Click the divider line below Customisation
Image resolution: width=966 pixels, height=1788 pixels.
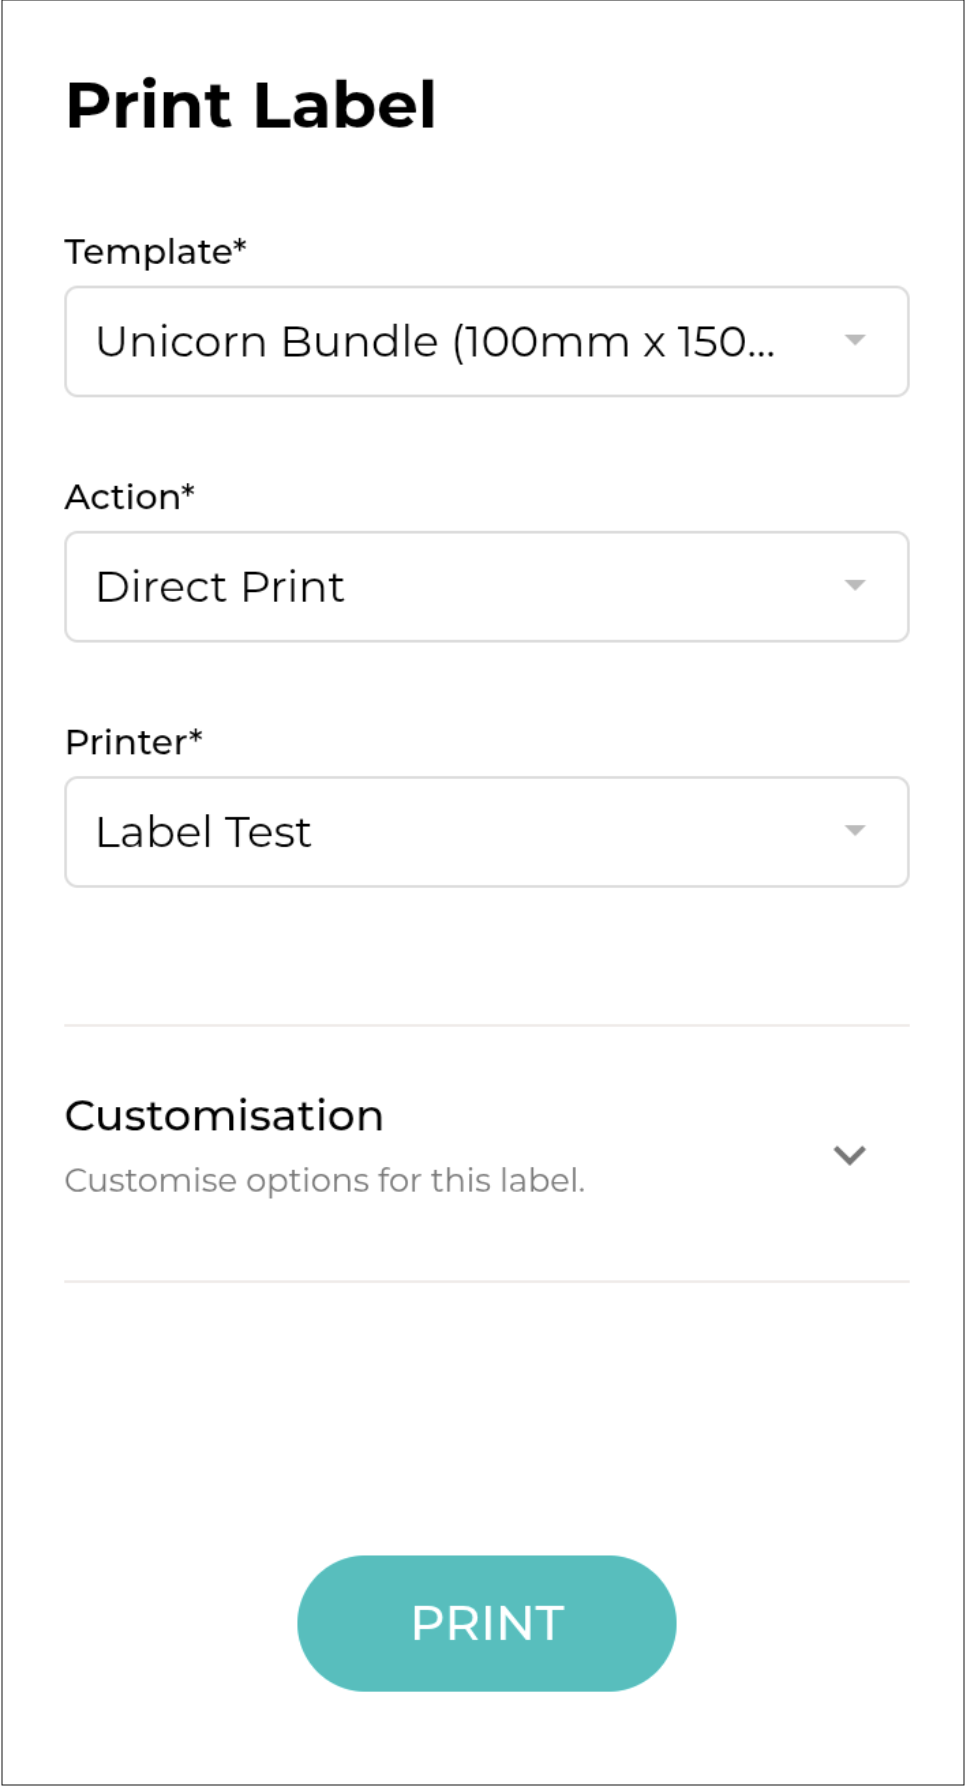point(486,1281)
